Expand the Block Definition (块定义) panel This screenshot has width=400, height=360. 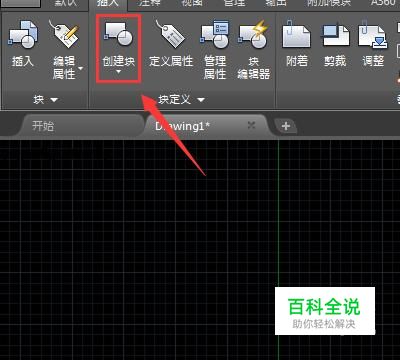pos(181,99)
